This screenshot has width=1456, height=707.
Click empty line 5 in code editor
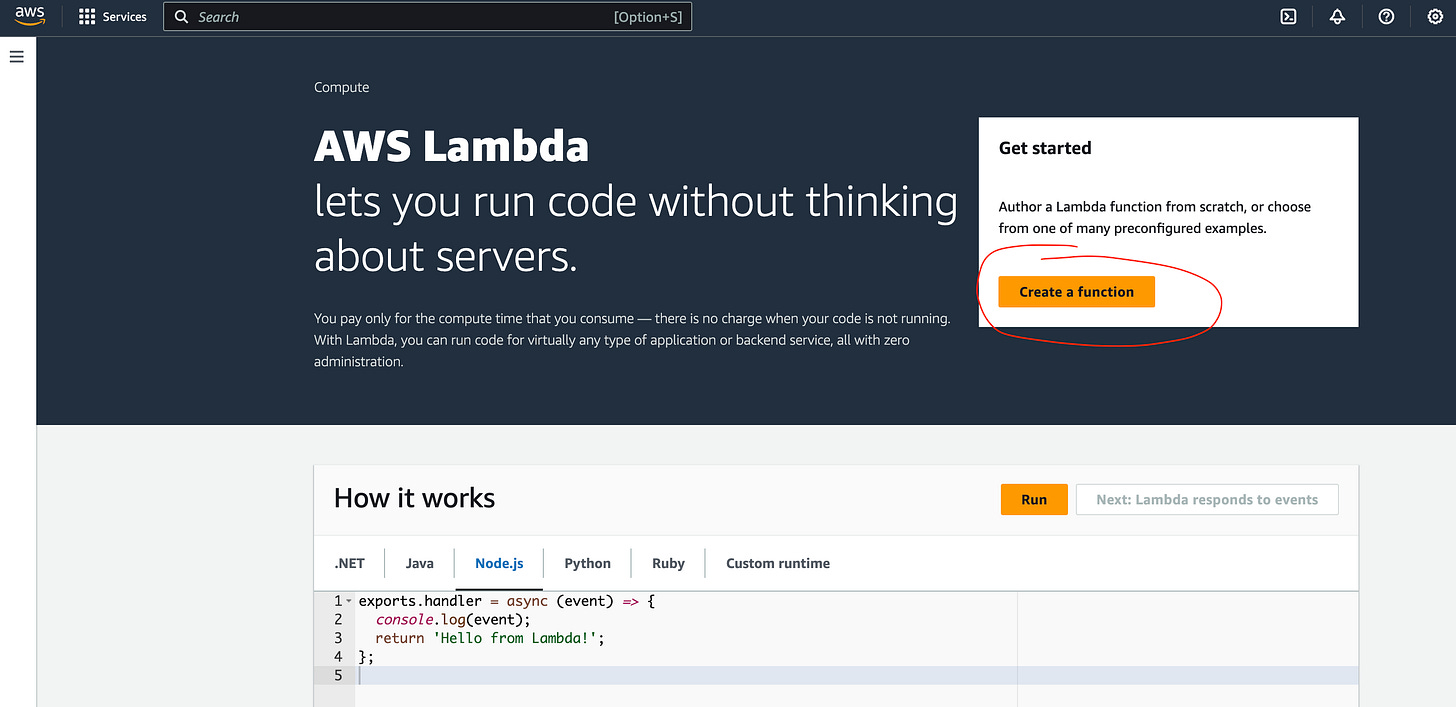(x=856, y=675)
